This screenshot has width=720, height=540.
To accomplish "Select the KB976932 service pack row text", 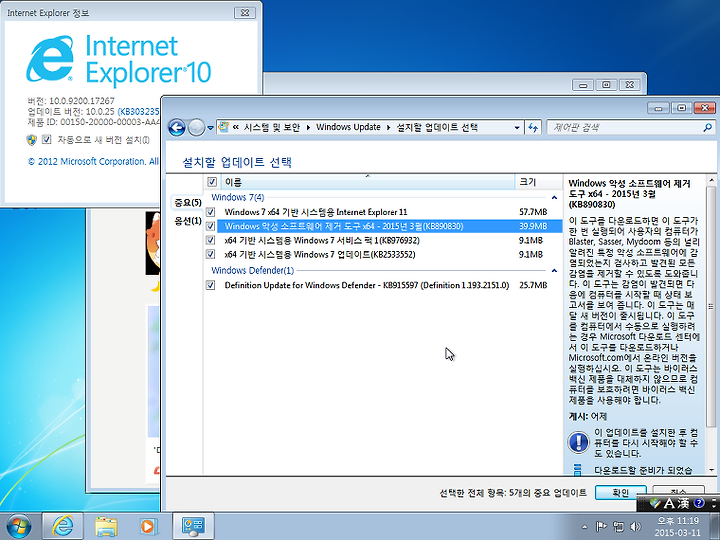I will [x=322, y=240].
